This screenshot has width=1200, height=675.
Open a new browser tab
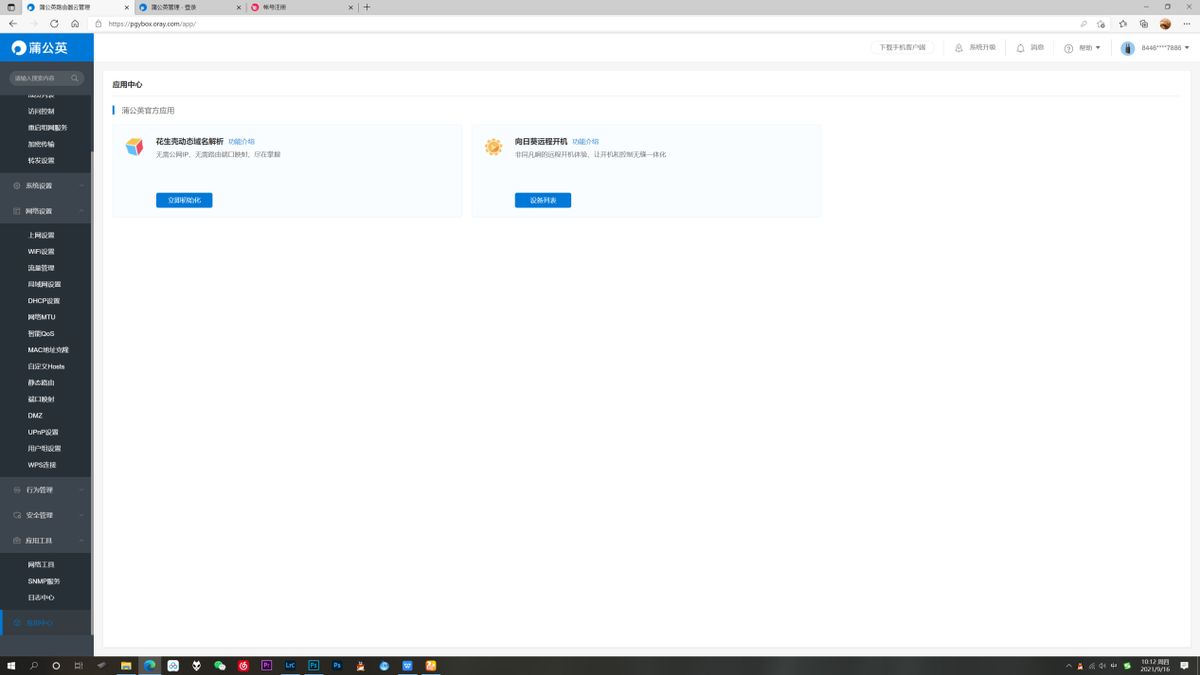click(367, 7)
